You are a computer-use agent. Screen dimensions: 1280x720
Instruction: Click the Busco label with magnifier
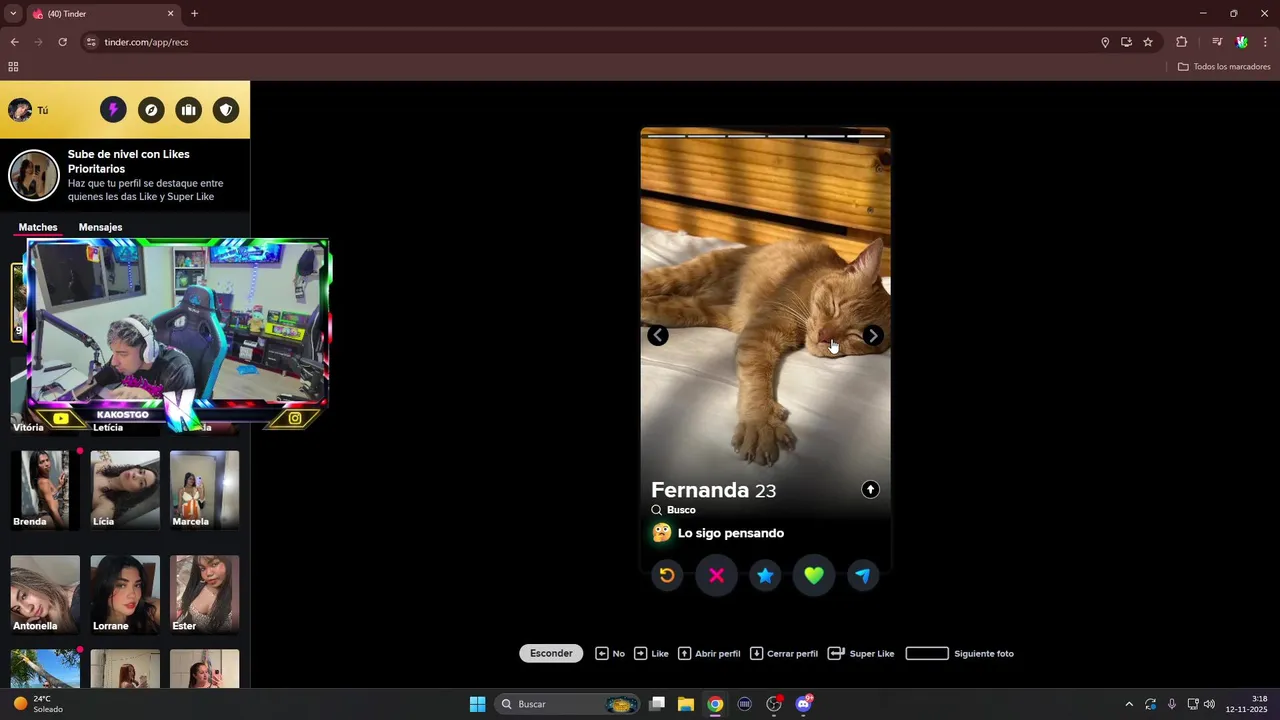click(673, 510)
